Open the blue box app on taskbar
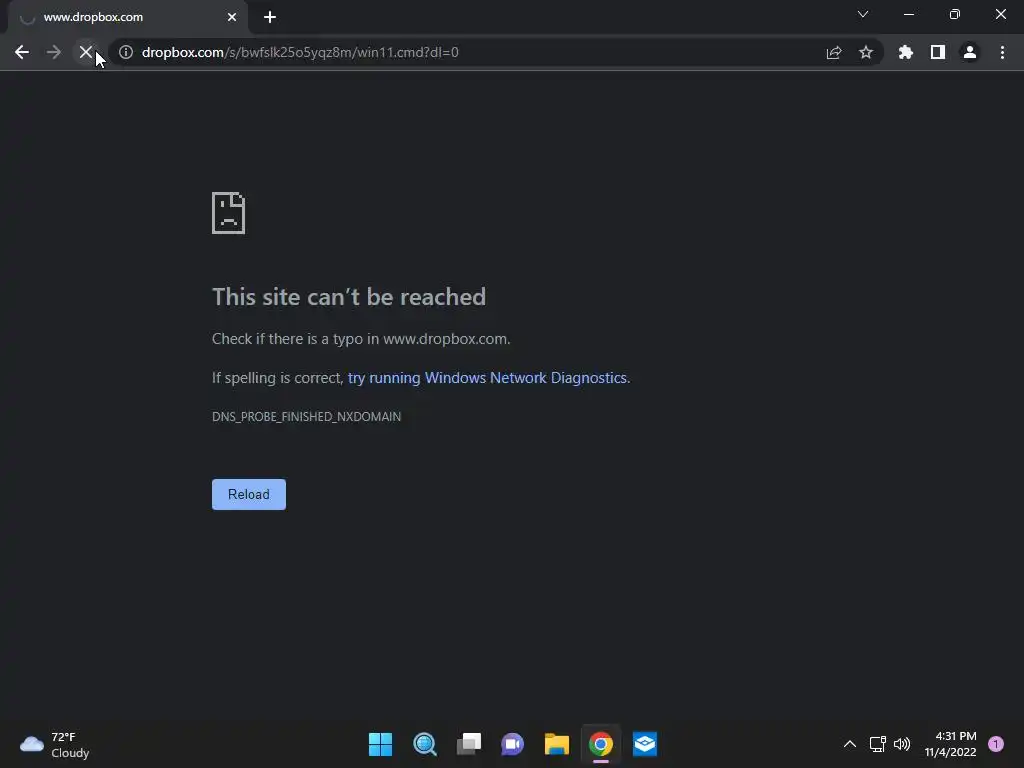The image size is (1024, 768). [x=645, y=744]
